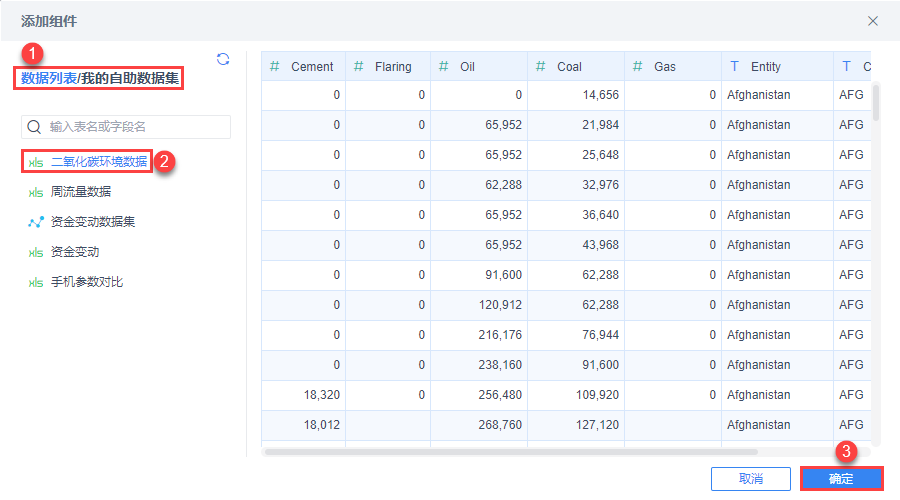Click the numeric type icon of Coal
Screen dimensions: 900x500
tap(540, 67)
